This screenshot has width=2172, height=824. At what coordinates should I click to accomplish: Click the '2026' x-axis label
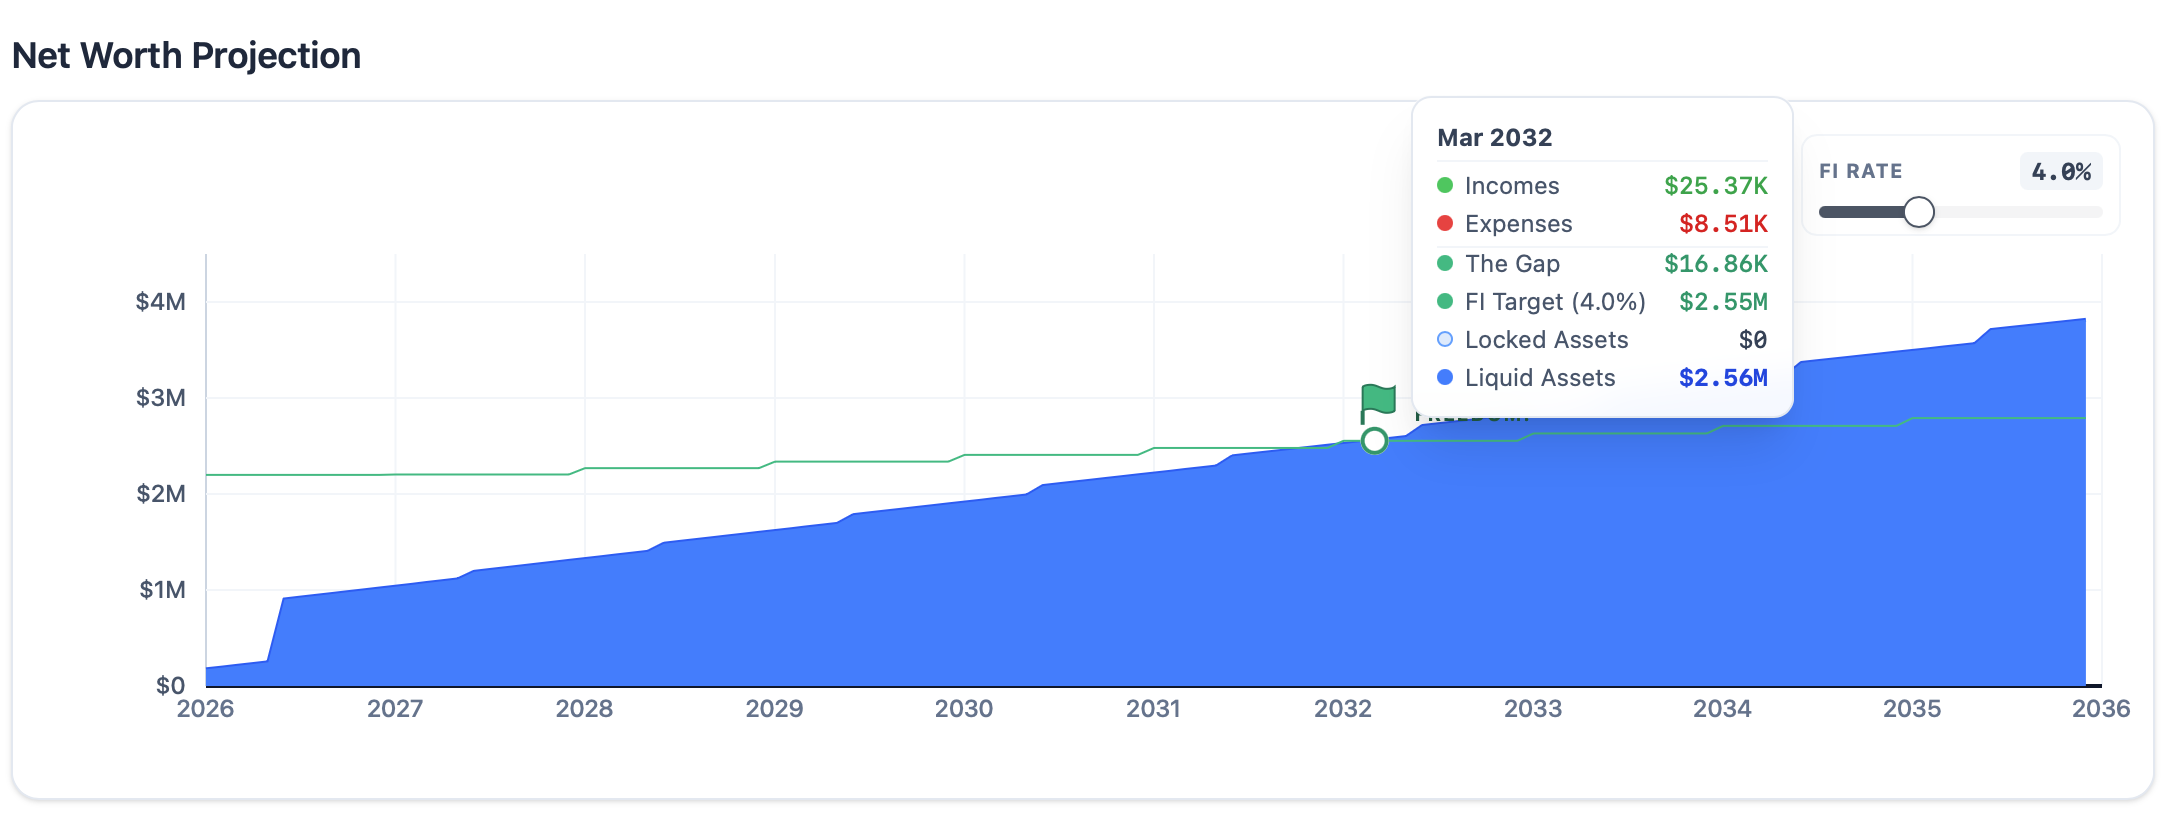[x=206, y=709]
